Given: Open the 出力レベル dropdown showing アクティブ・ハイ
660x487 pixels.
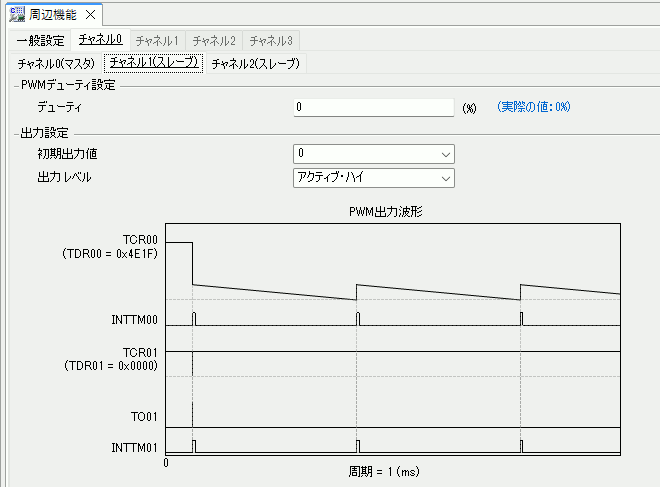Looking at the screenshot, I should pos(374,178).
